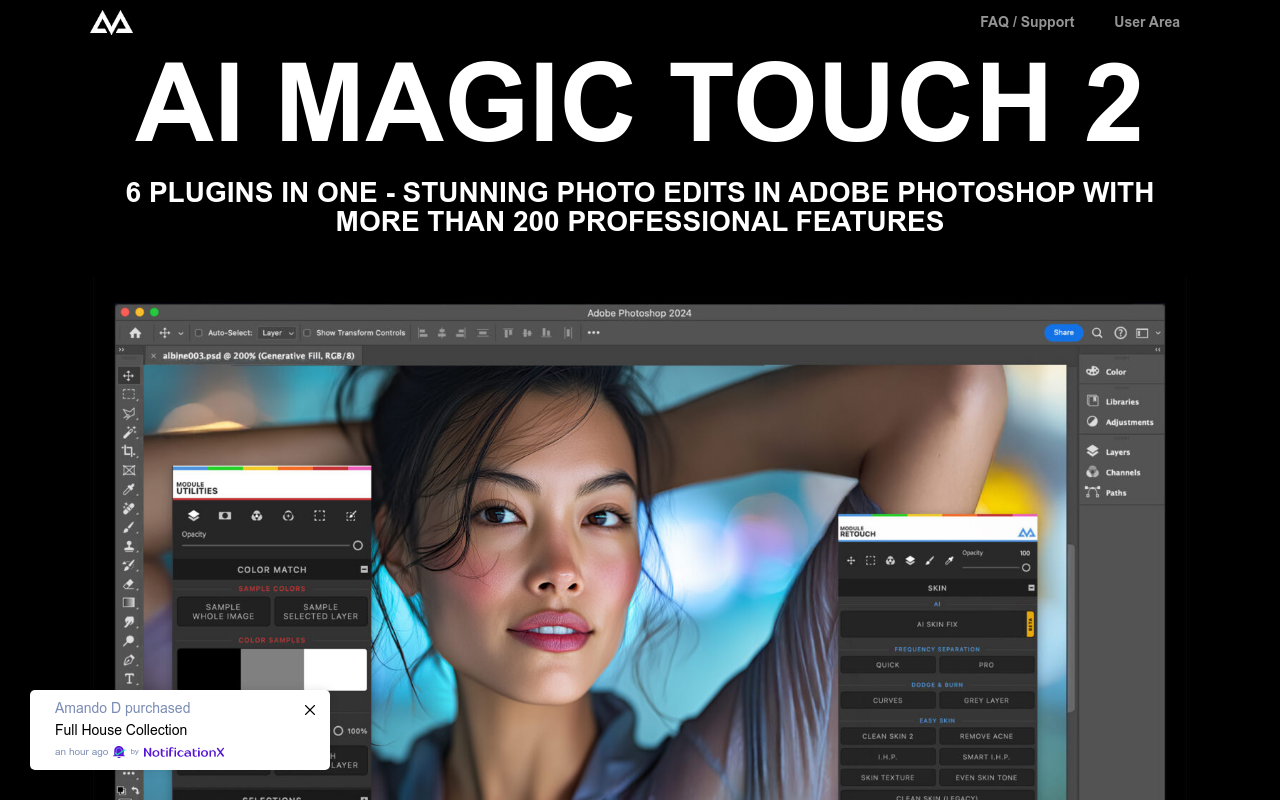
Task: Click the blue Share button
Action: (1064, 333)
